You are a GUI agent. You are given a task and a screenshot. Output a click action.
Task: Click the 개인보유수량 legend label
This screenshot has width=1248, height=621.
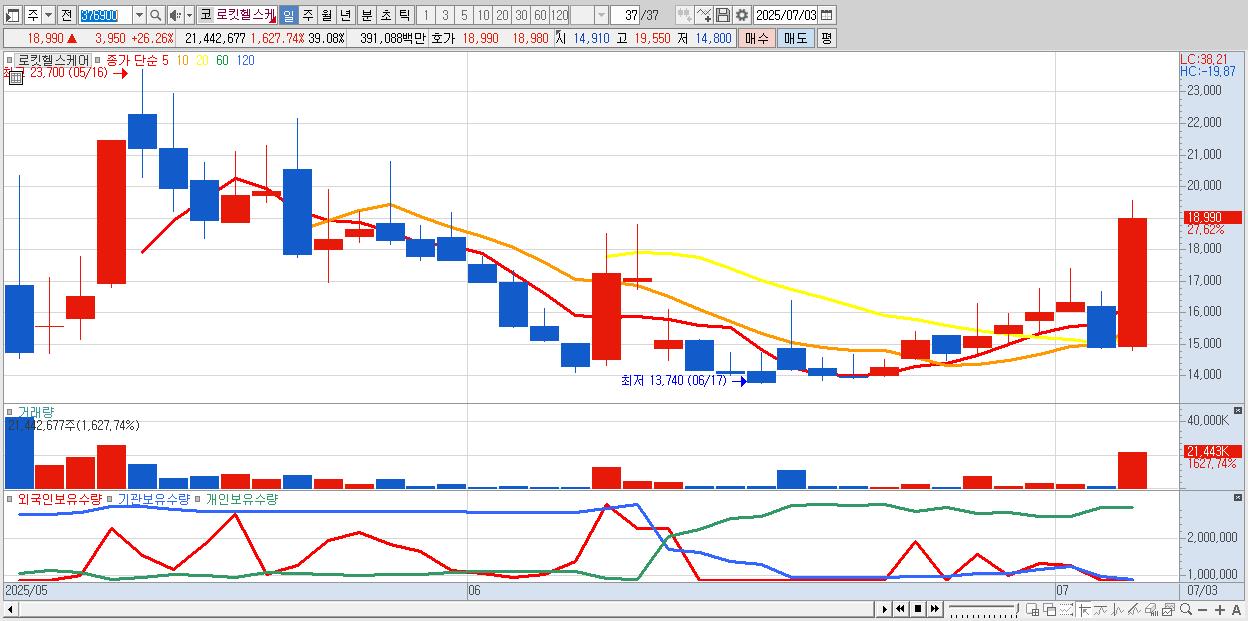click(241, 498)
